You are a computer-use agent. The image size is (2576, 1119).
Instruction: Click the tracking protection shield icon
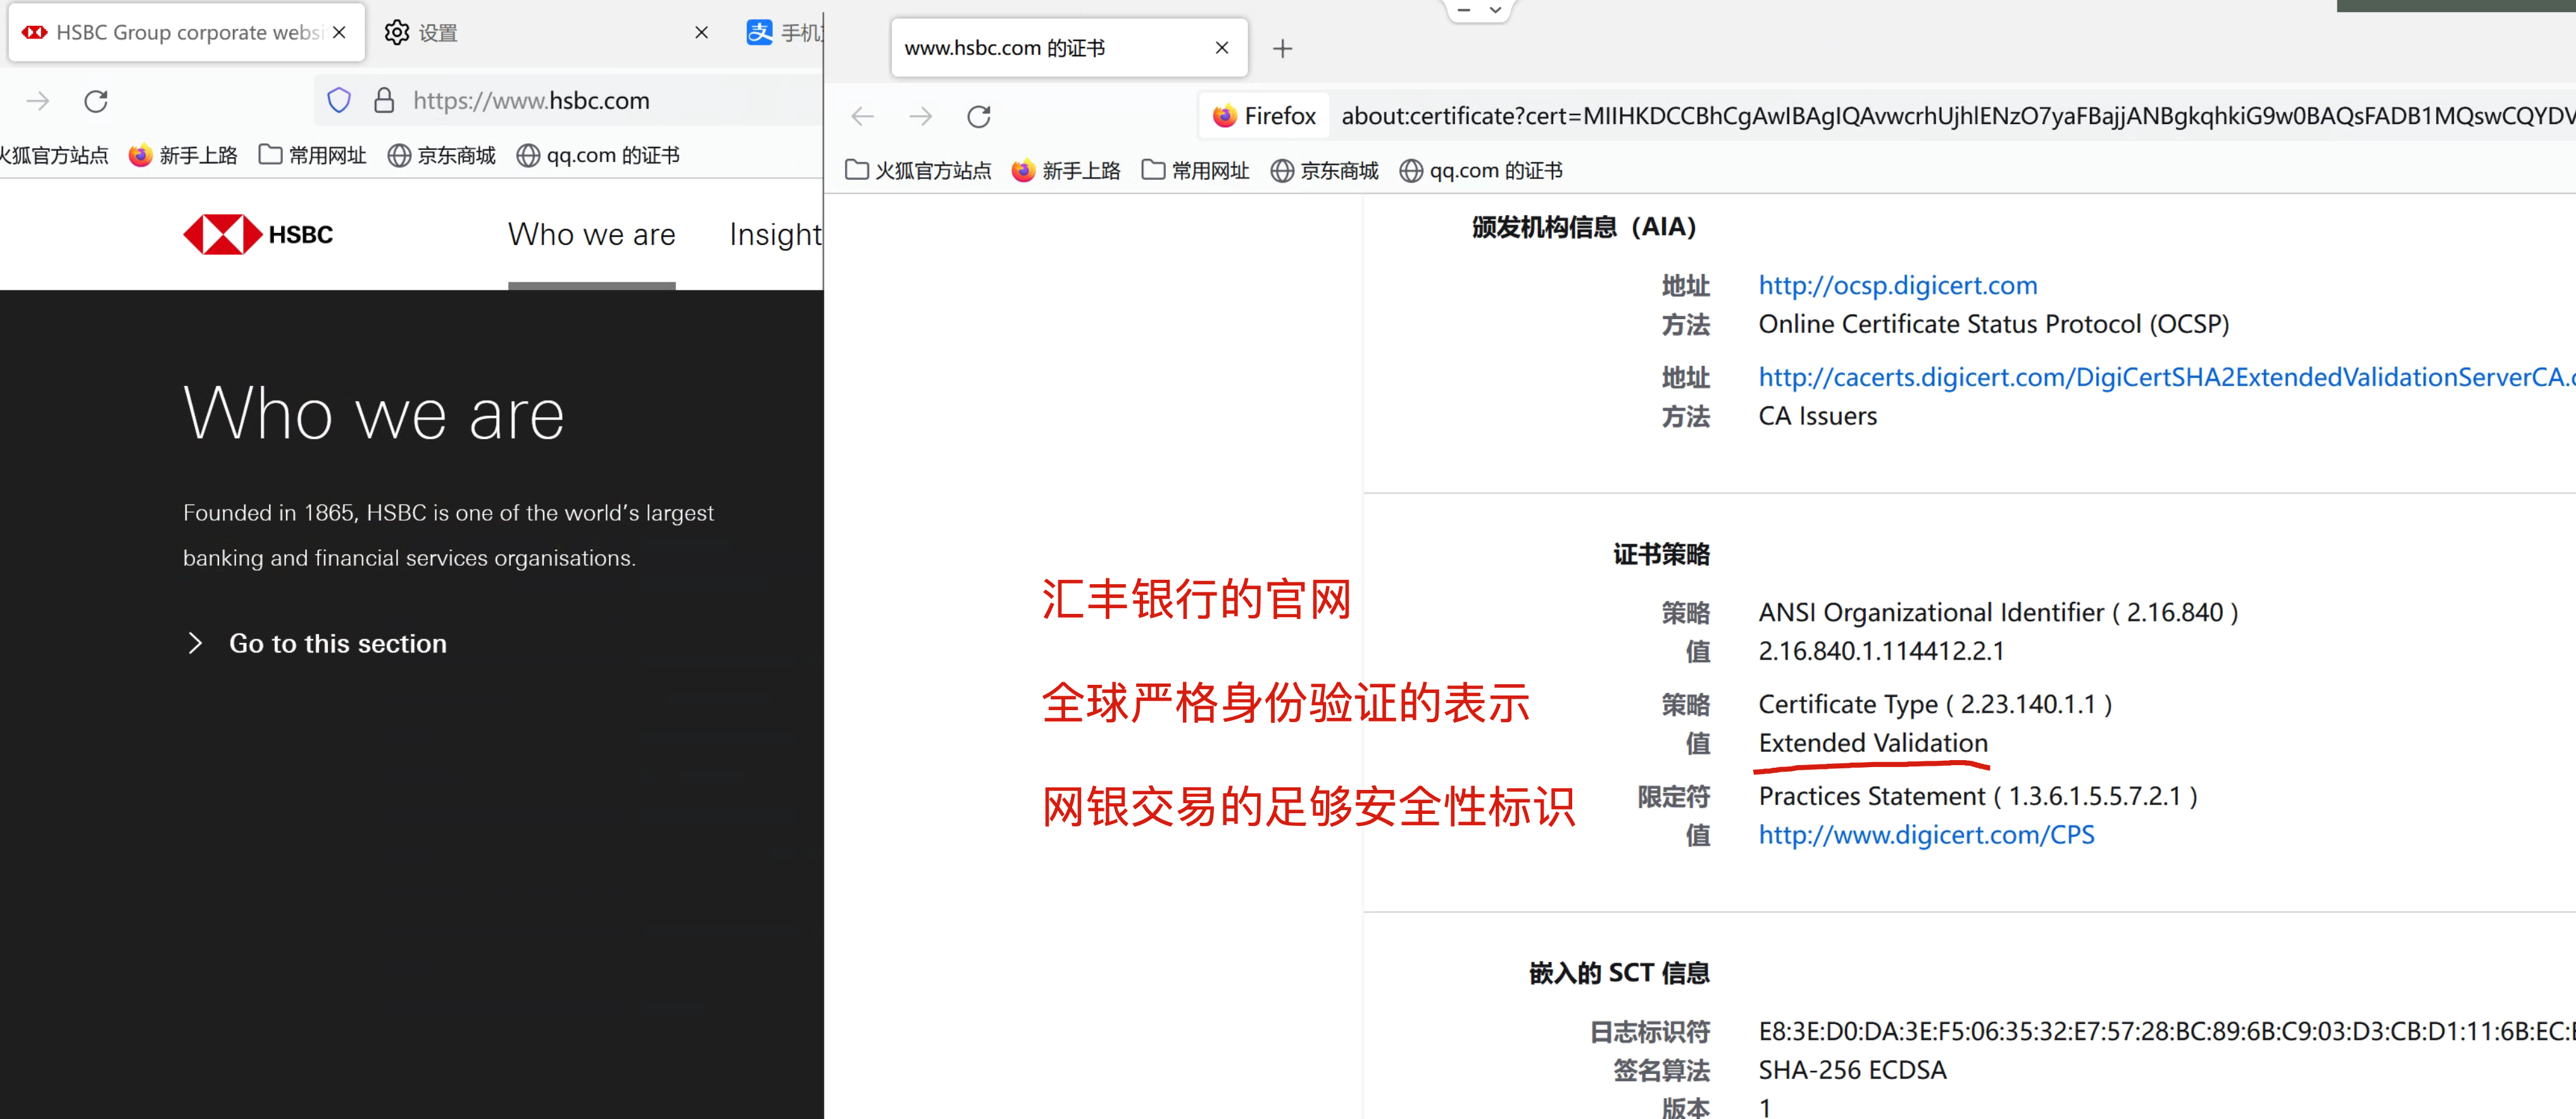click(339, 100)
